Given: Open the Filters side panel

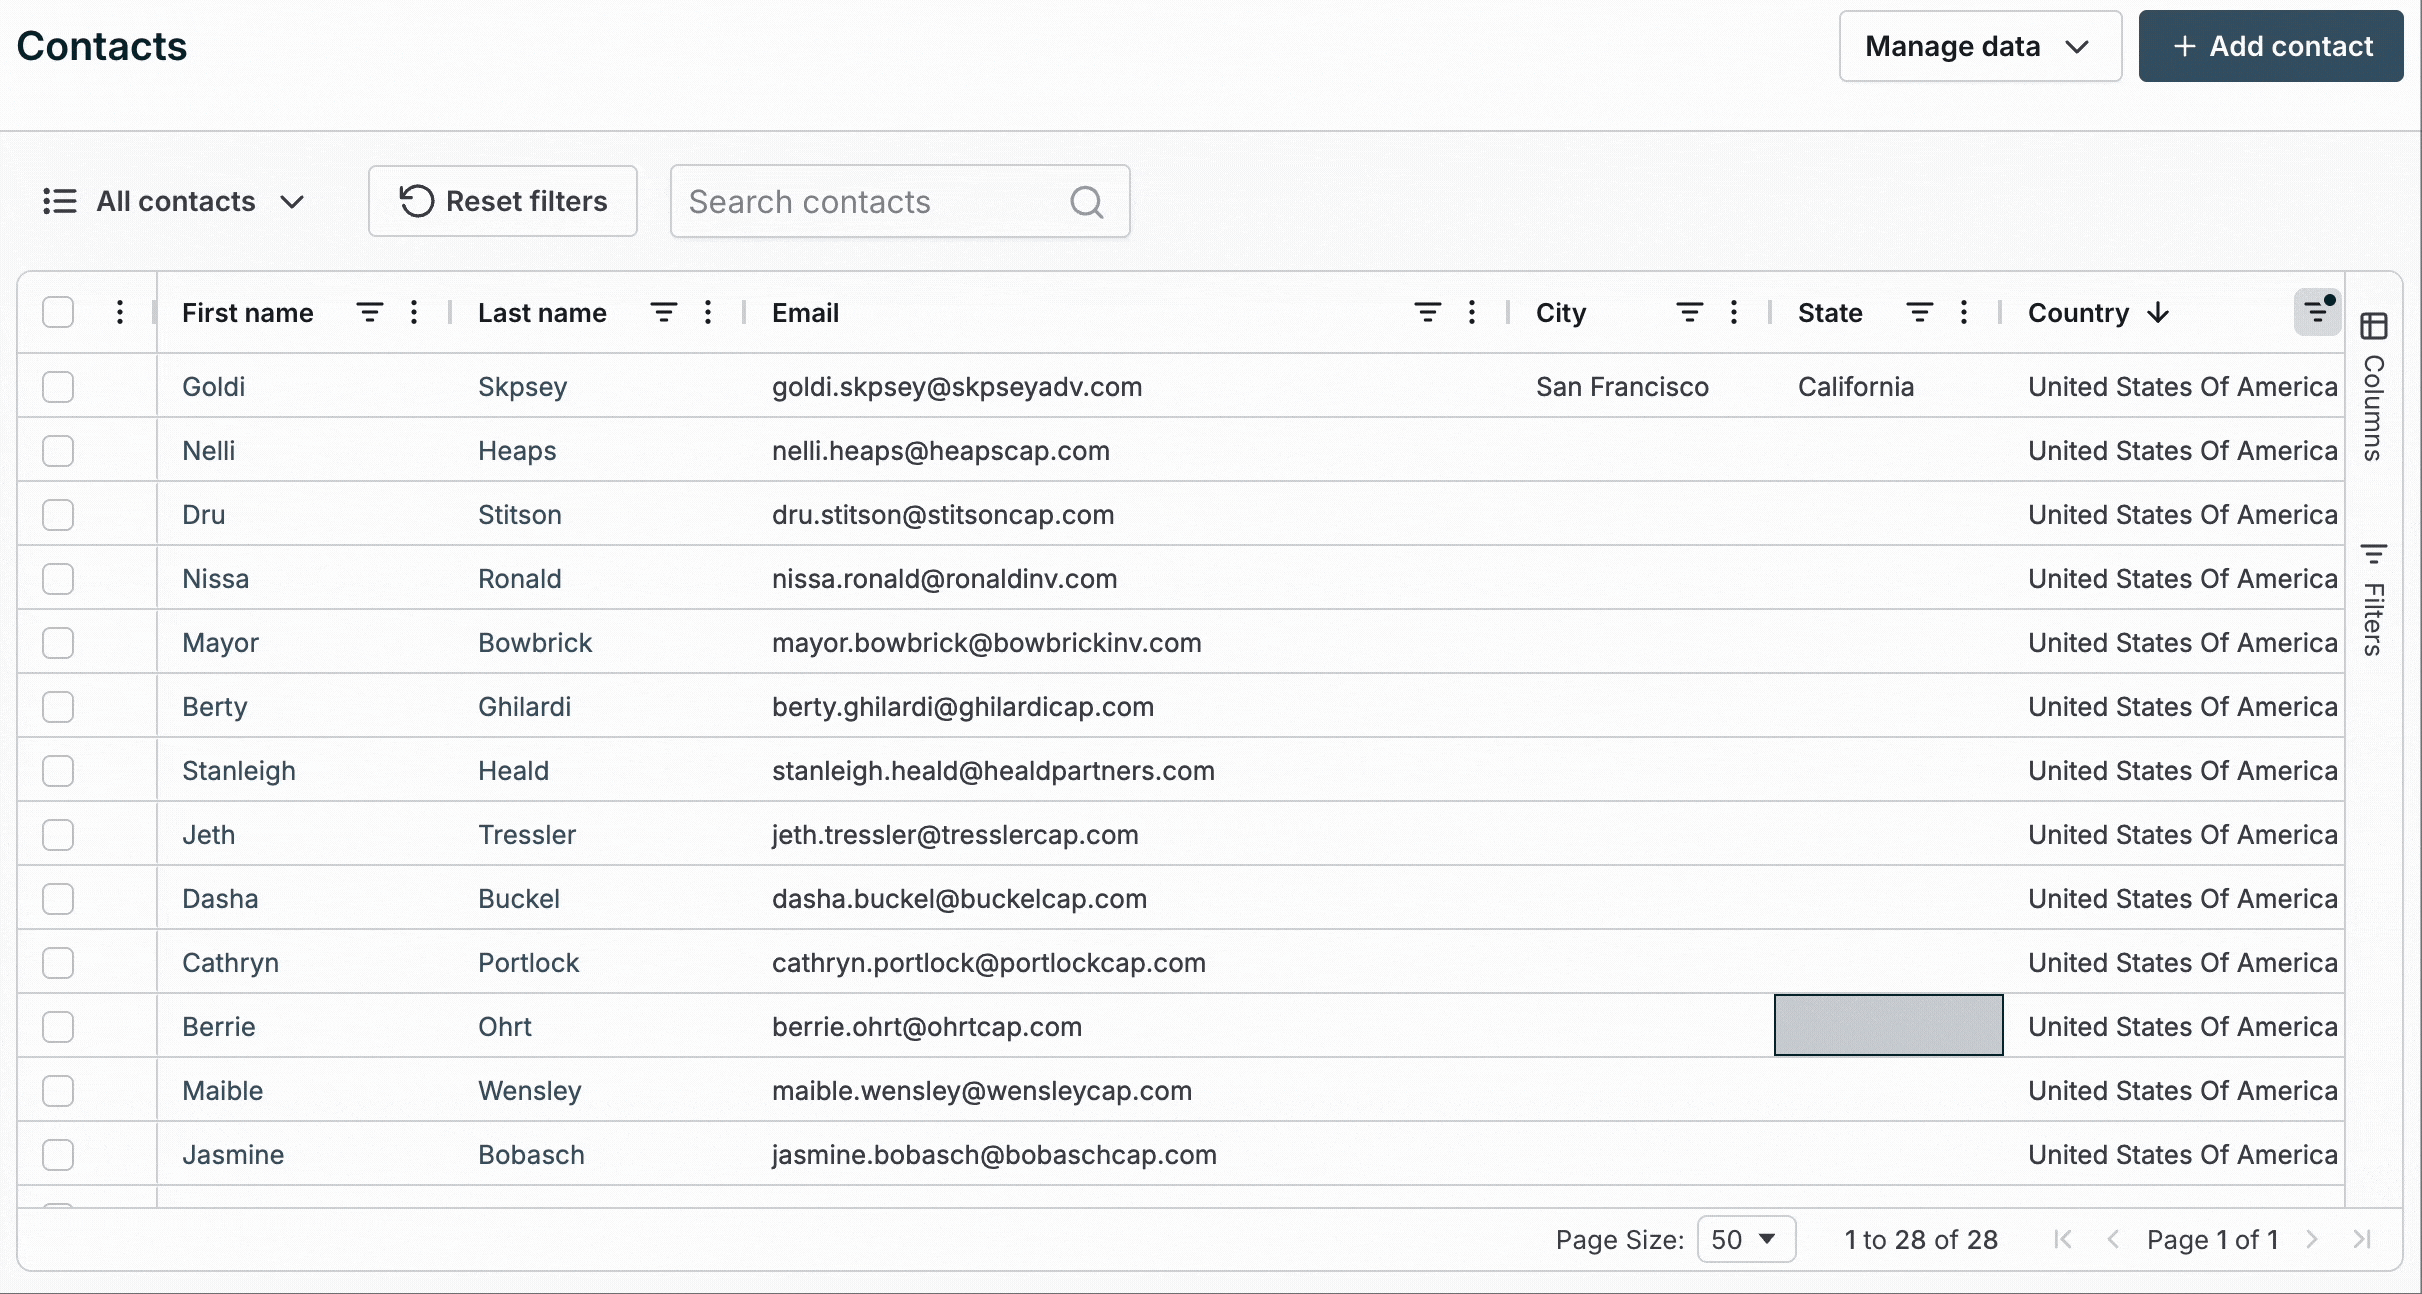Looking at the screenshot, I should [2374, 600].
